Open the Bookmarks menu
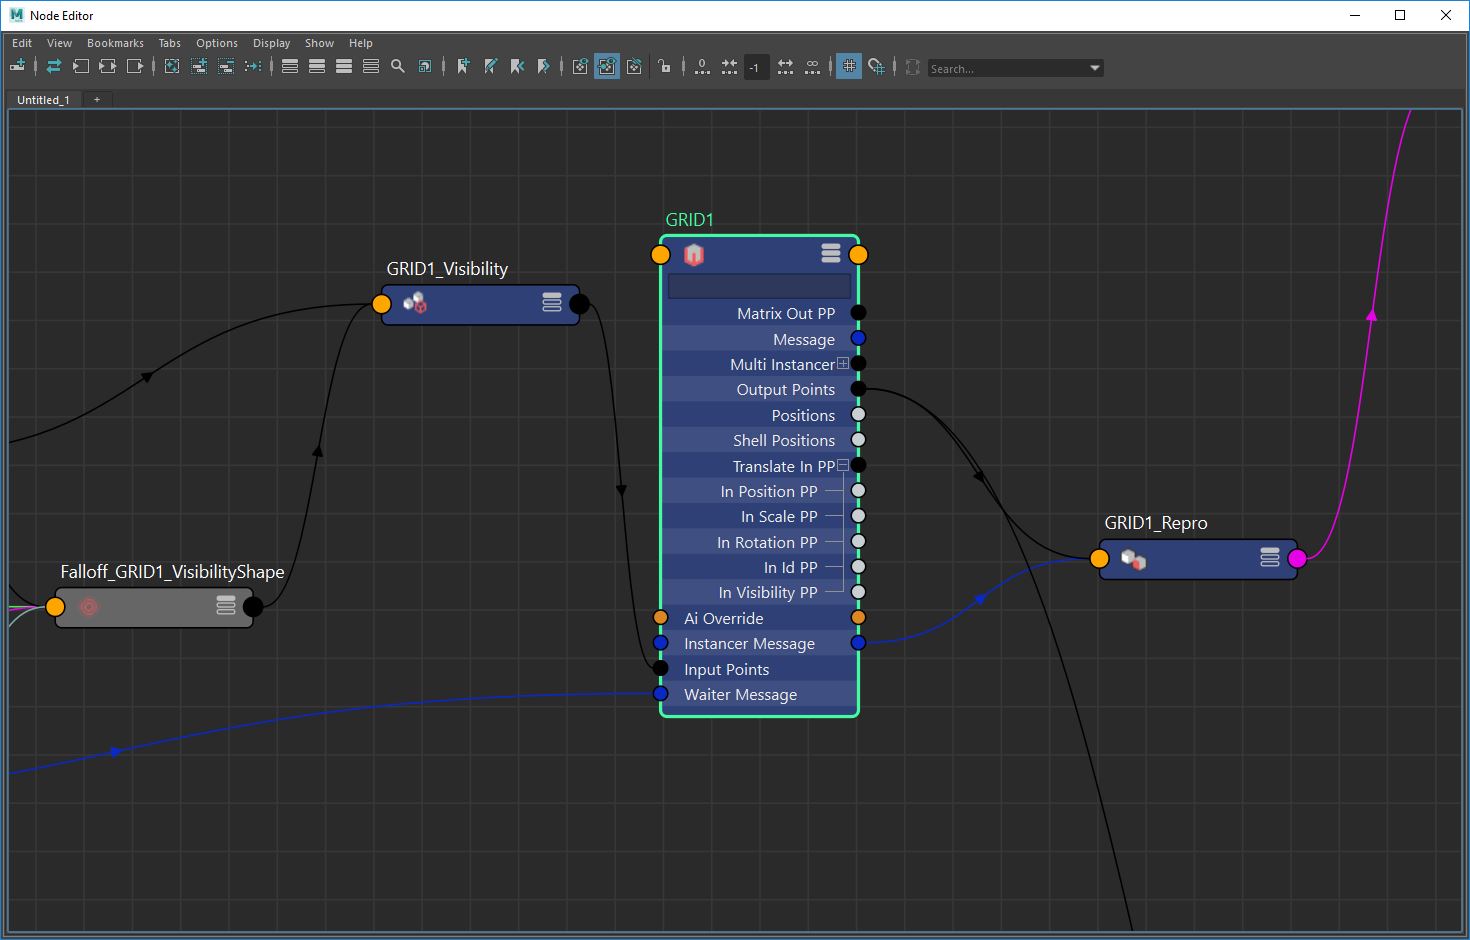Viewport: 1470px width, 940px height. (x=115, y=43)
